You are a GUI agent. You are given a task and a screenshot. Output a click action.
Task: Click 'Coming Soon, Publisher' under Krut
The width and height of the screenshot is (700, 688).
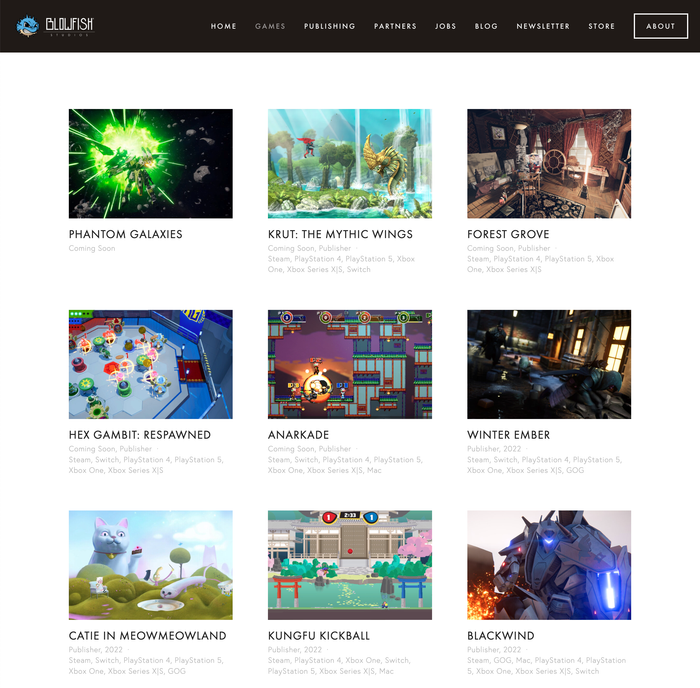tap(309, 248)
